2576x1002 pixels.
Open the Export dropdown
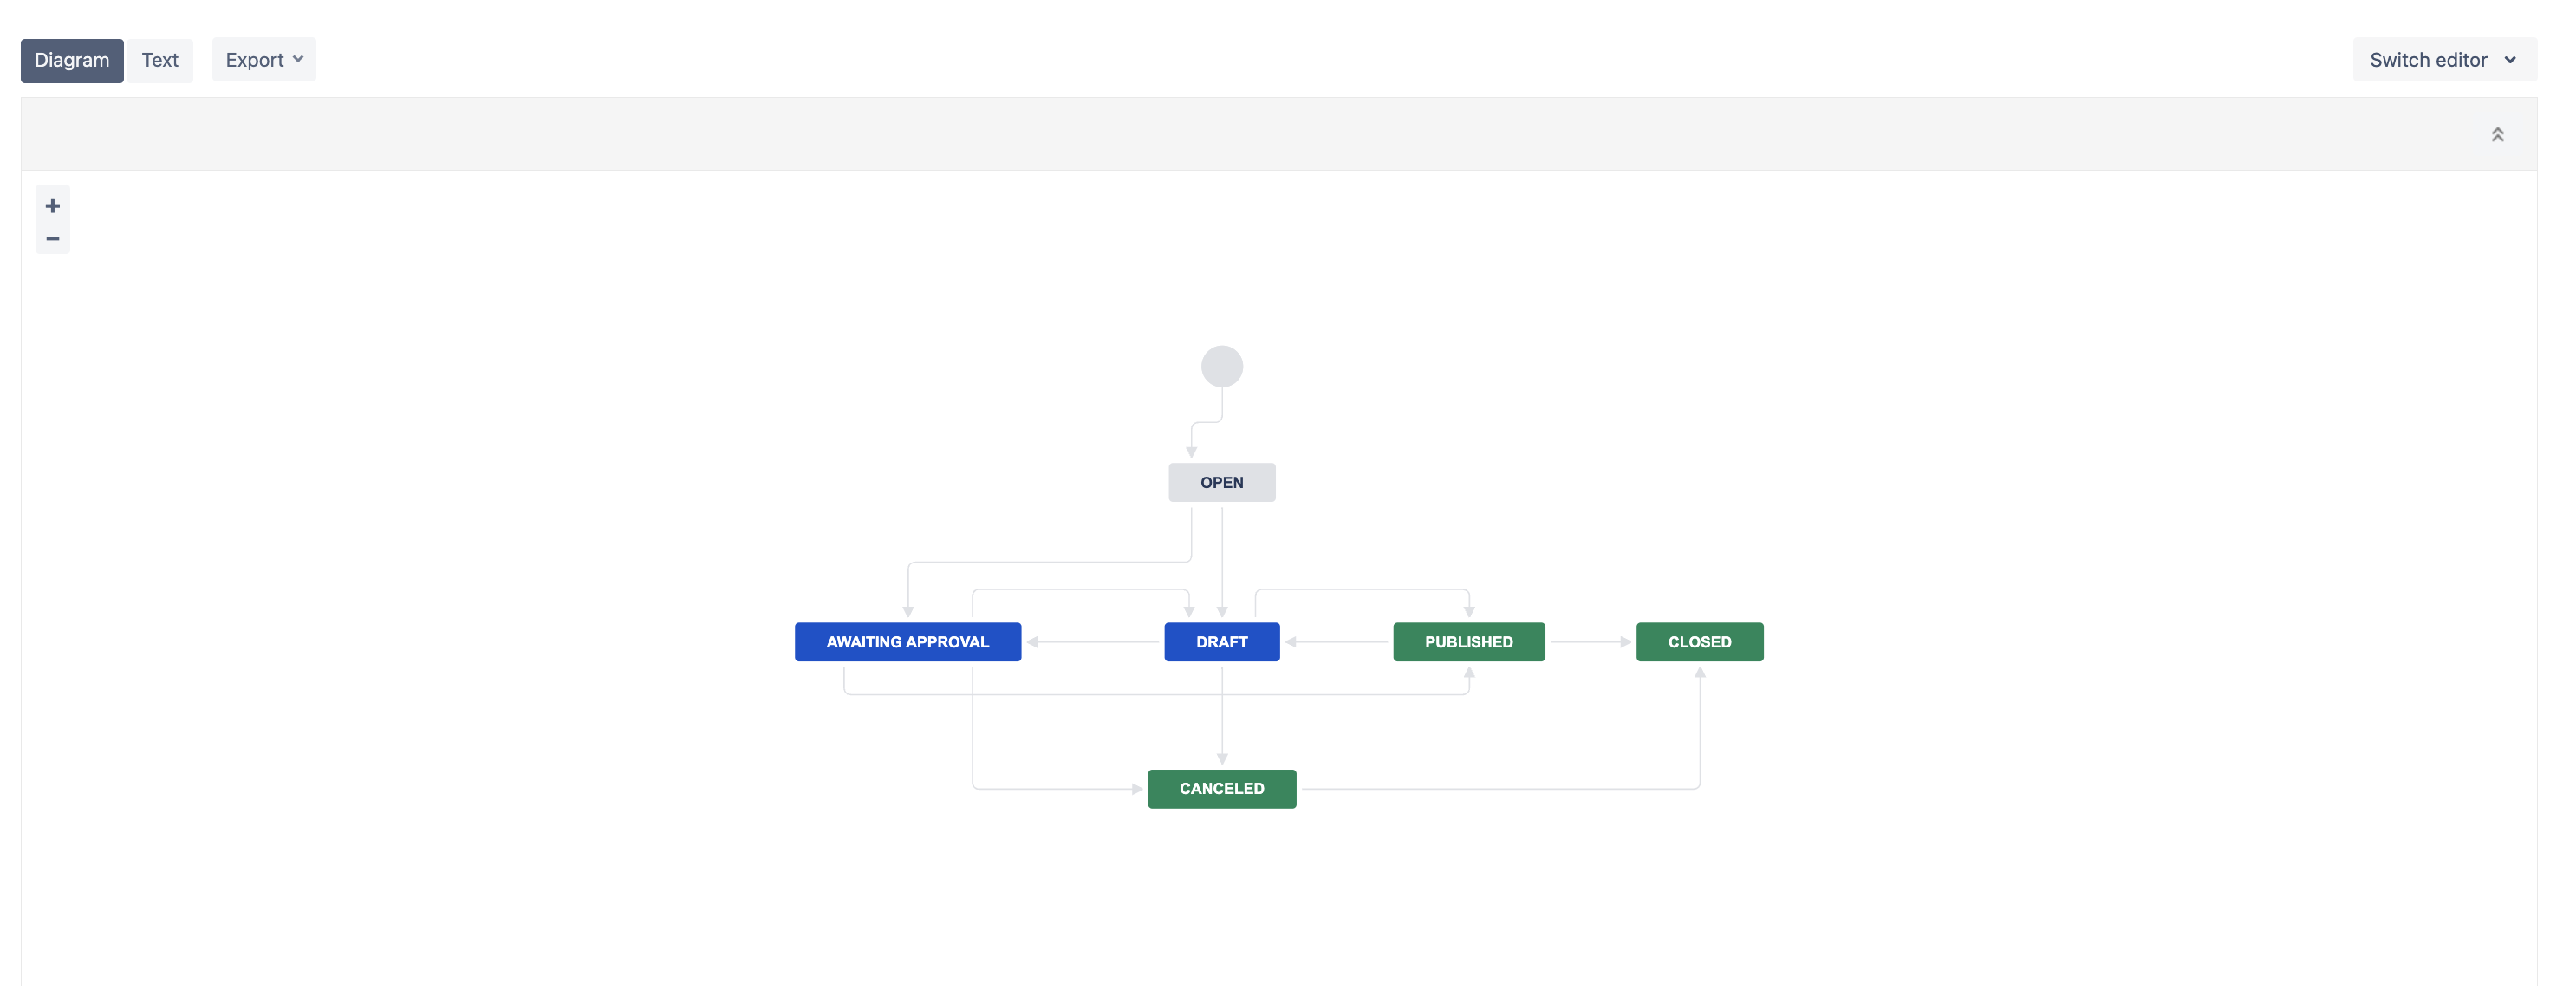click(x=263, y=60)
